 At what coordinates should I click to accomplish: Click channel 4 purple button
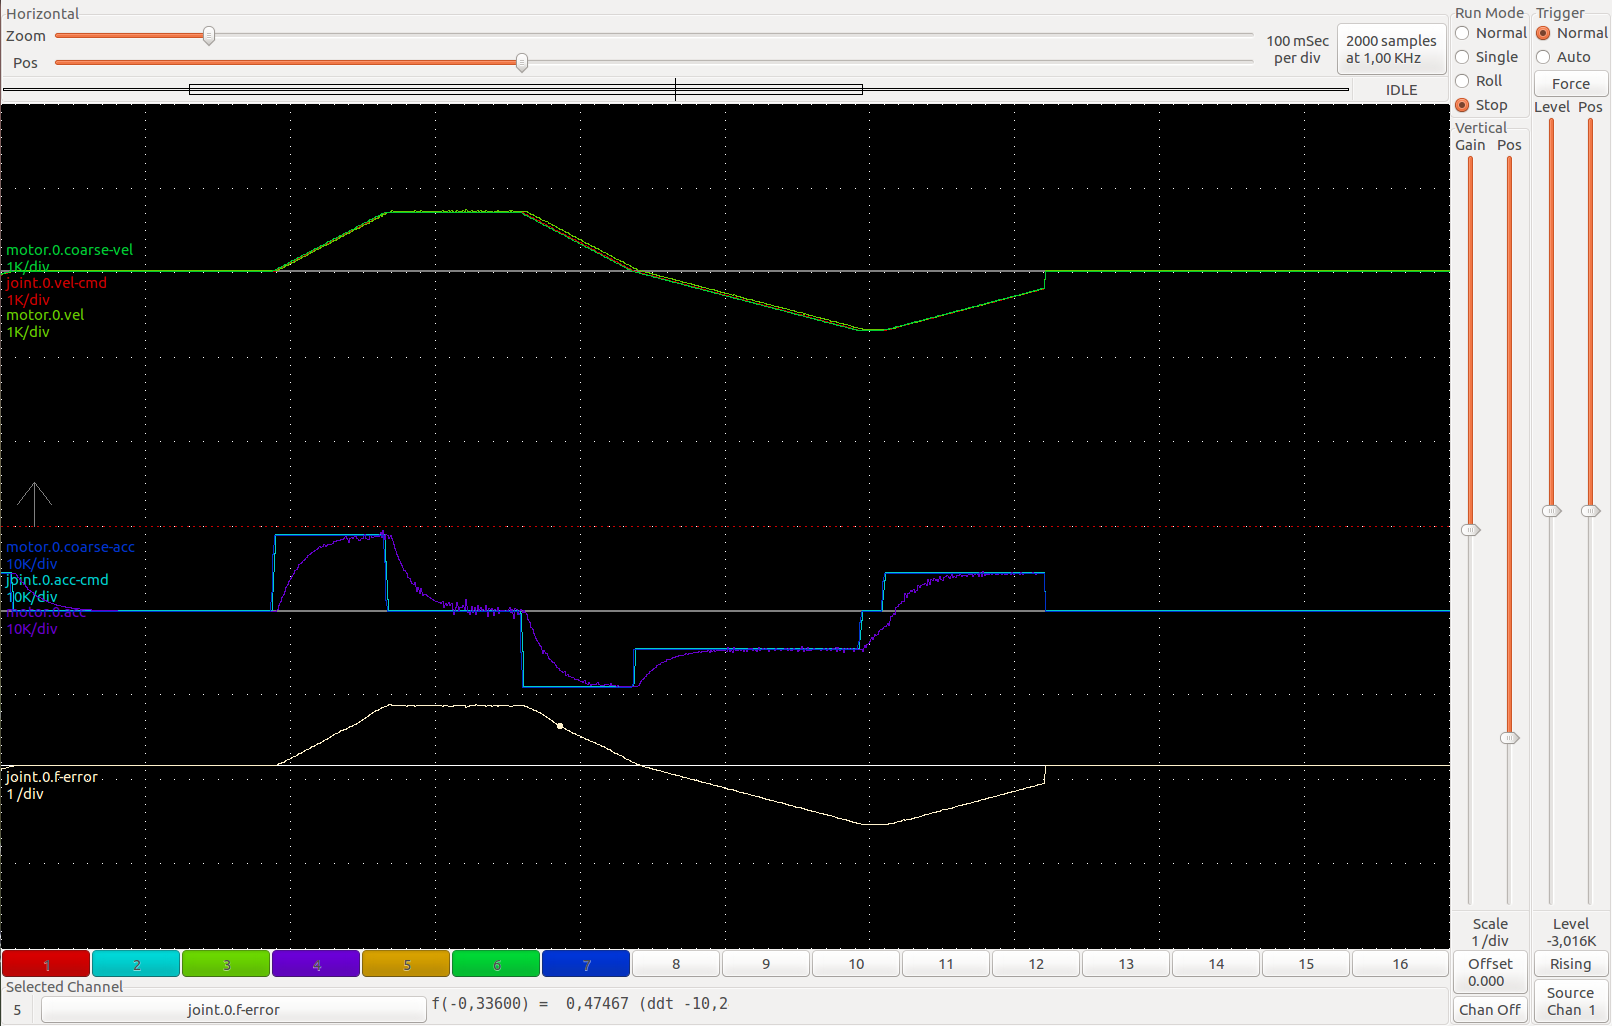[x=316, y=964]
